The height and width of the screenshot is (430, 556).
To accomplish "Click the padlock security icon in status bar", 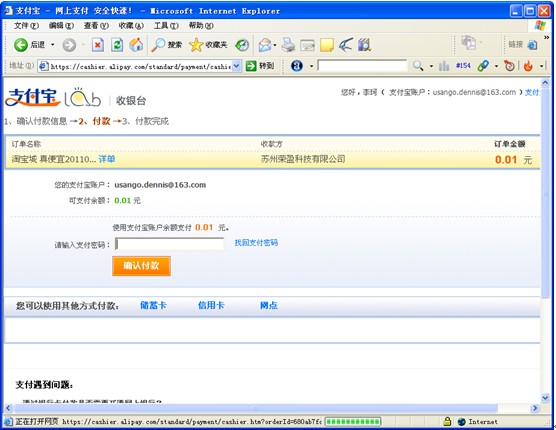I will click(447, 421).
